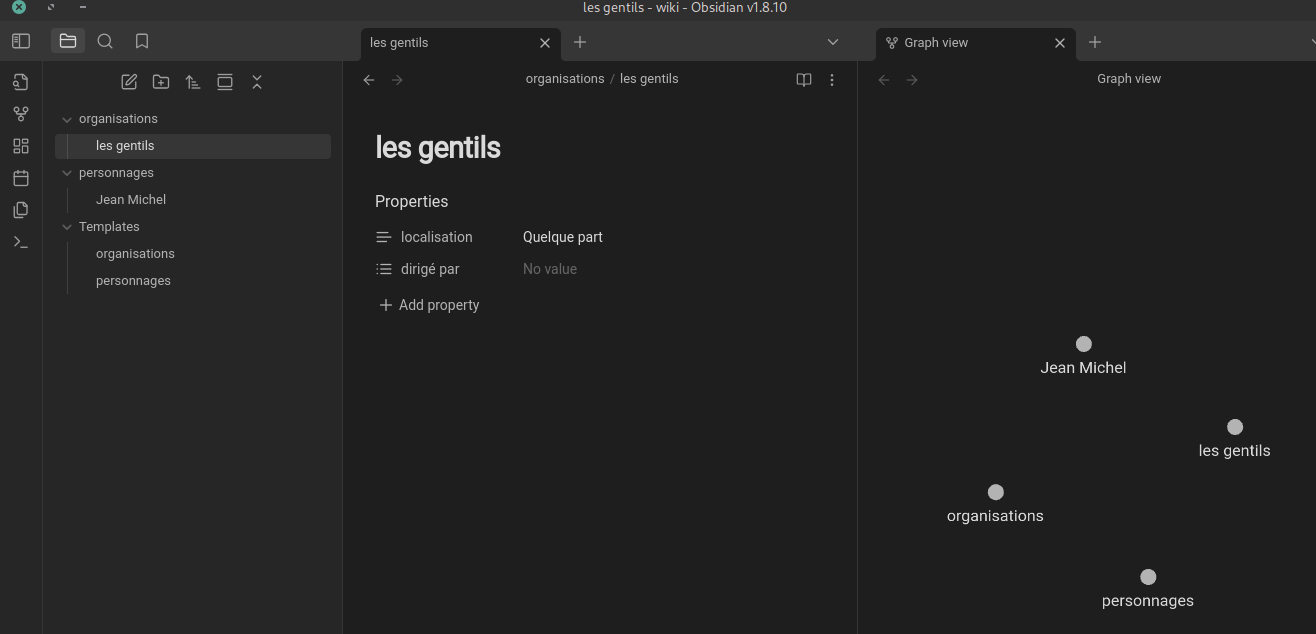The height and width of the screenshot is (634, 1316).
Task: Collapse the organisations folder
Action: 68,119
